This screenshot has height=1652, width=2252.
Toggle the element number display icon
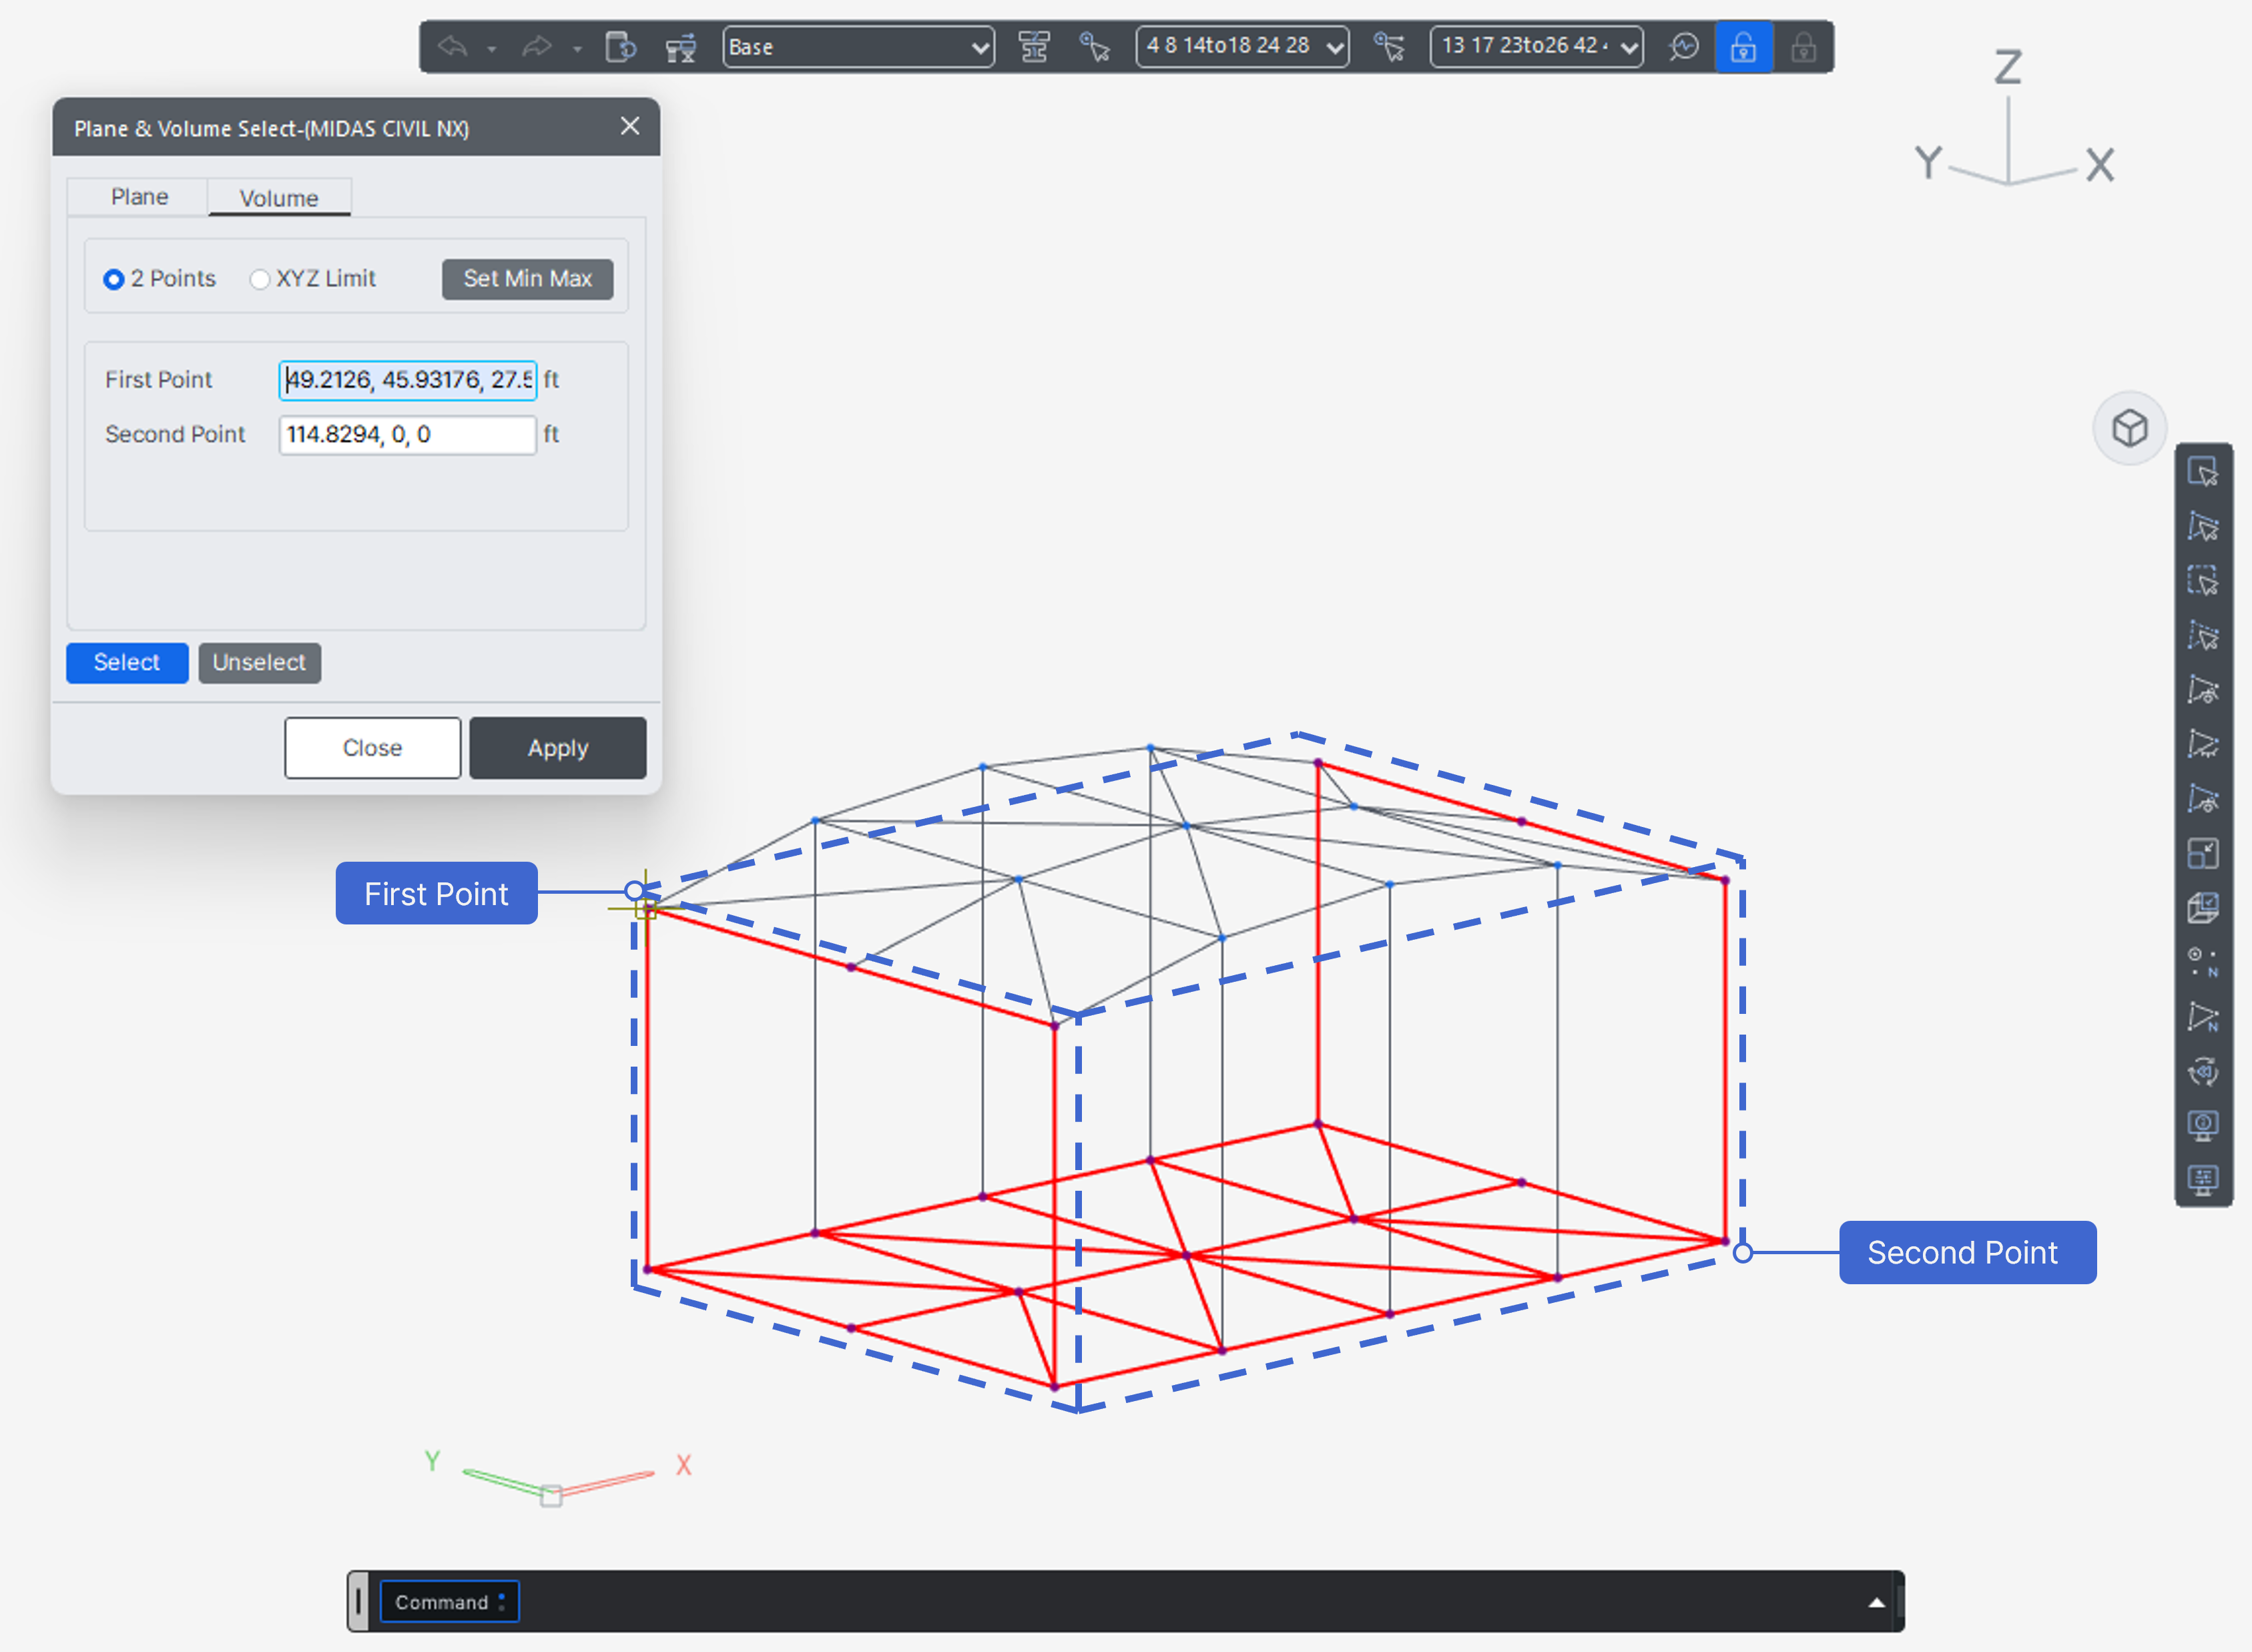point(2202,1017)
